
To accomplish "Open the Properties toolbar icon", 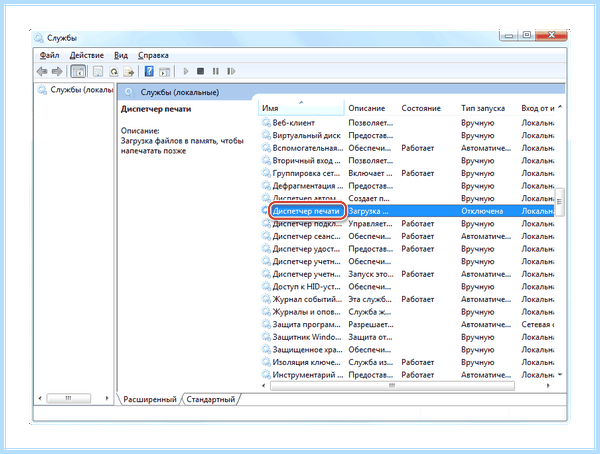I will (x=98, y=71).
